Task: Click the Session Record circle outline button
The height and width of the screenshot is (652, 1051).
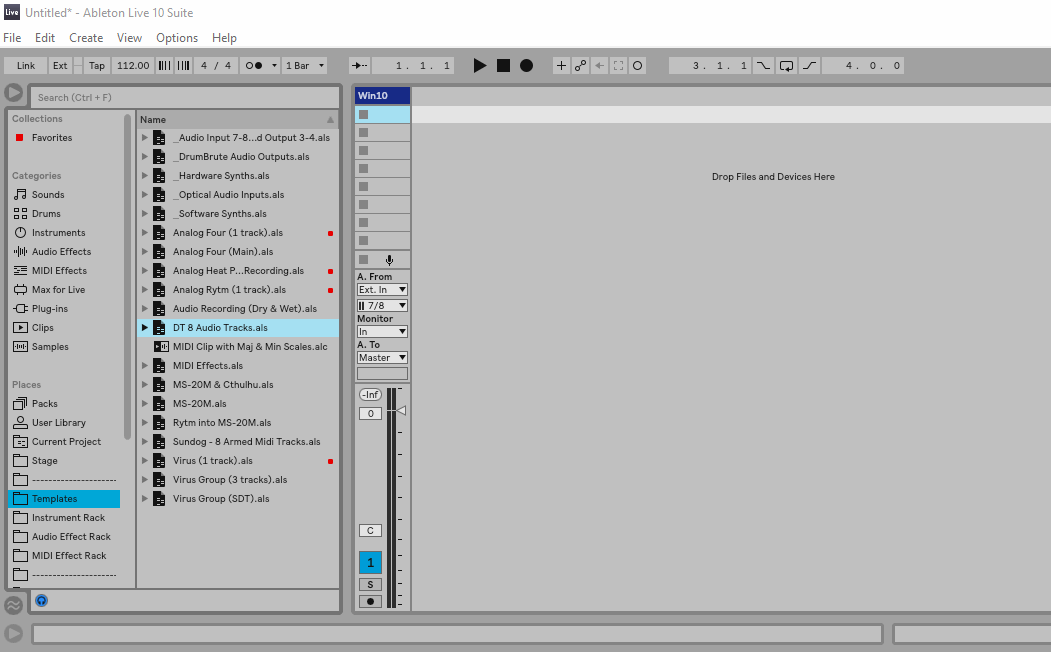Action: point(638,66)
